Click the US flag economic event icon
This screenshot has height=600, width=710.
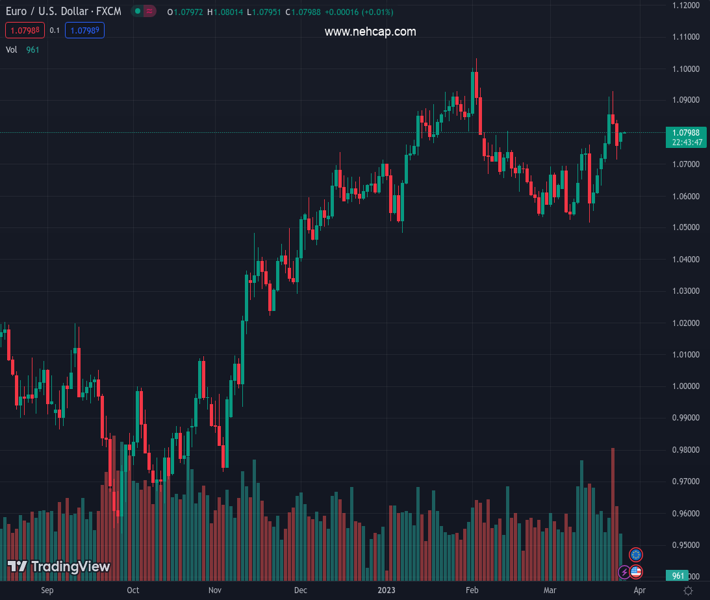coord(636,572)
